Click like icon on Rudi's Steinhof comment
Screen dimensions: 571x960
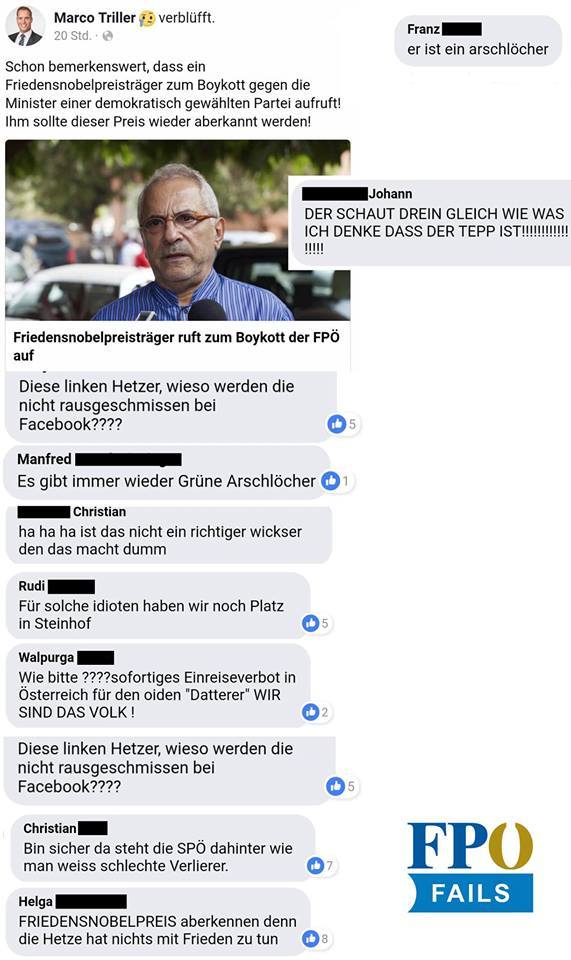tap(311, 623)
